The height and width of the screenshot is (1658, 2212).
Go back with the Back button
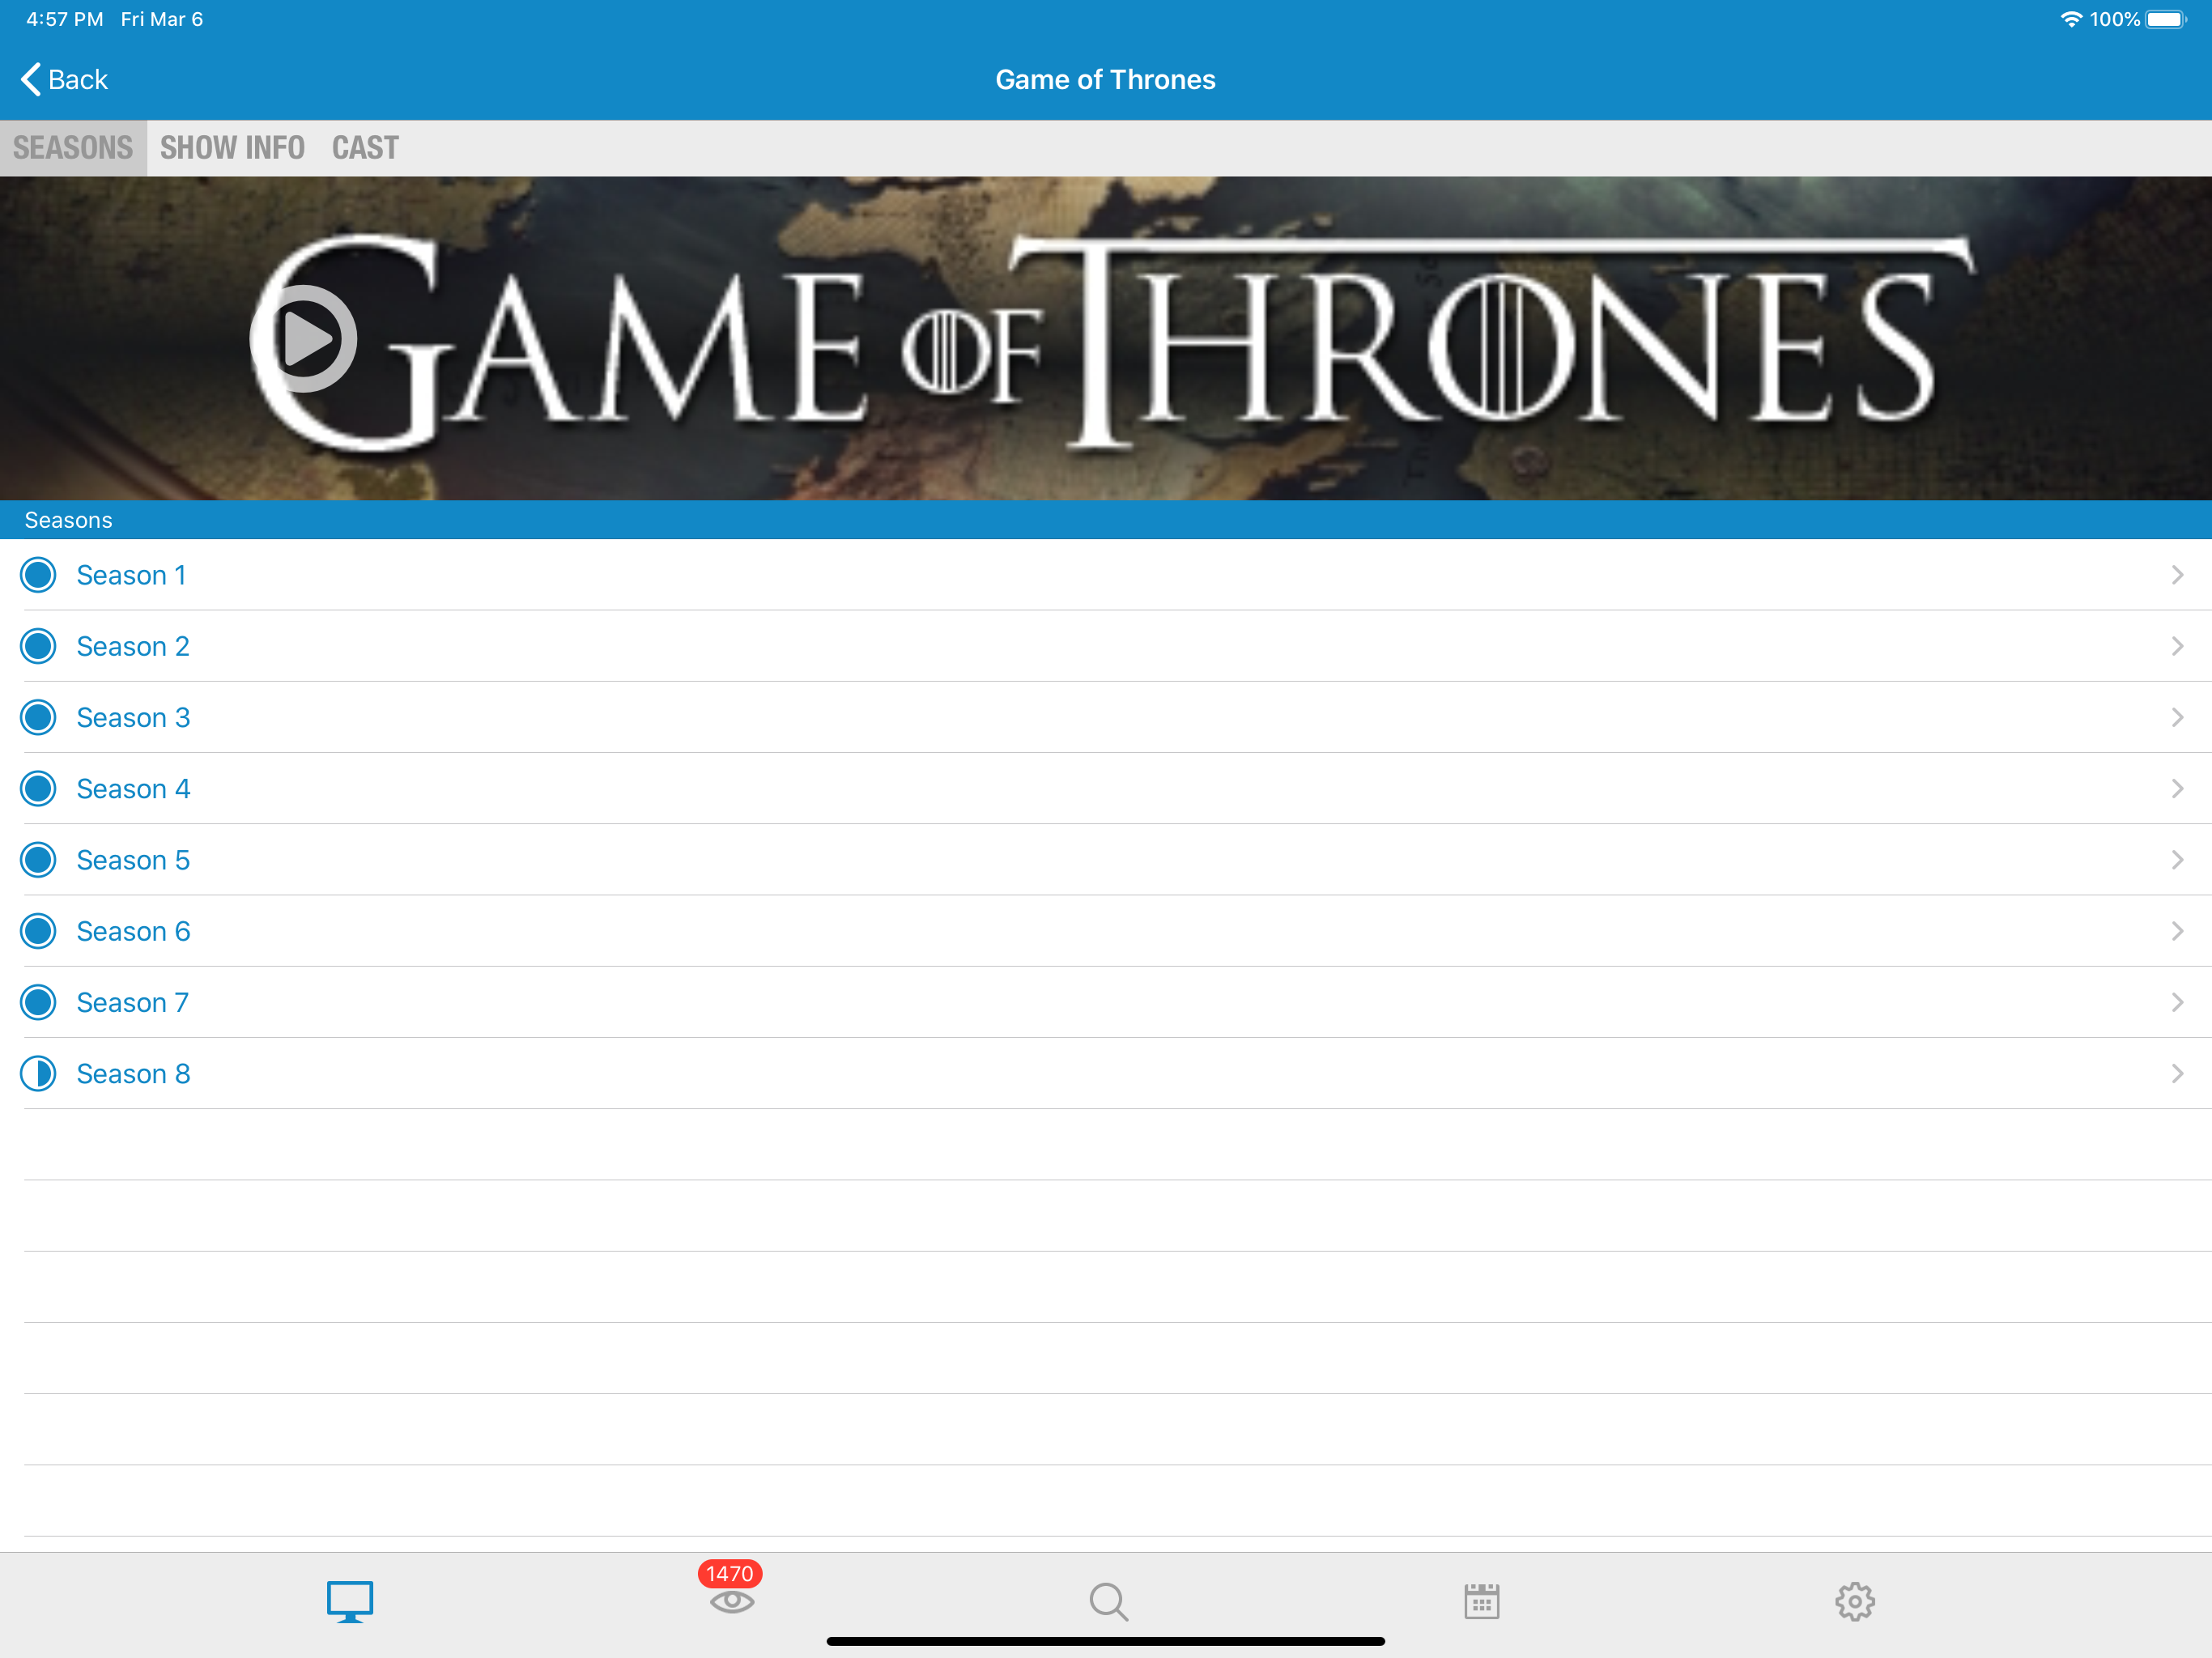[64, 79]
